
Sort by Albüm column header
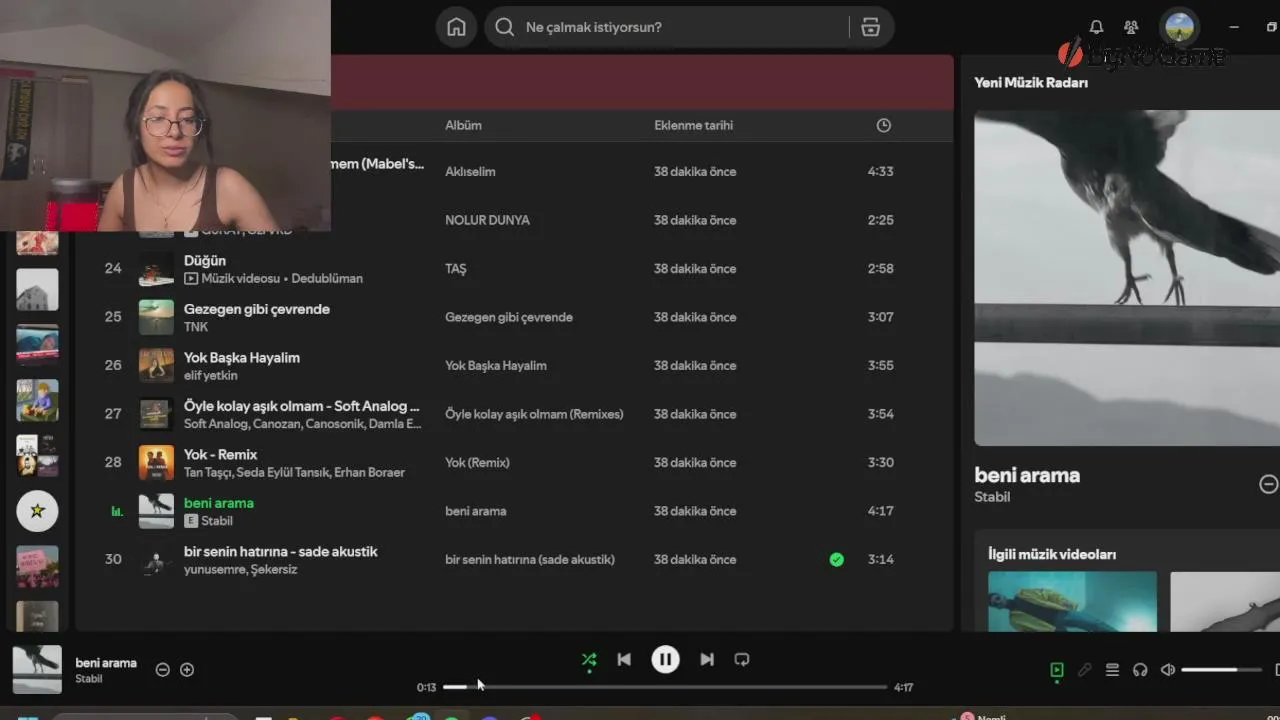[x=463, y=125]
